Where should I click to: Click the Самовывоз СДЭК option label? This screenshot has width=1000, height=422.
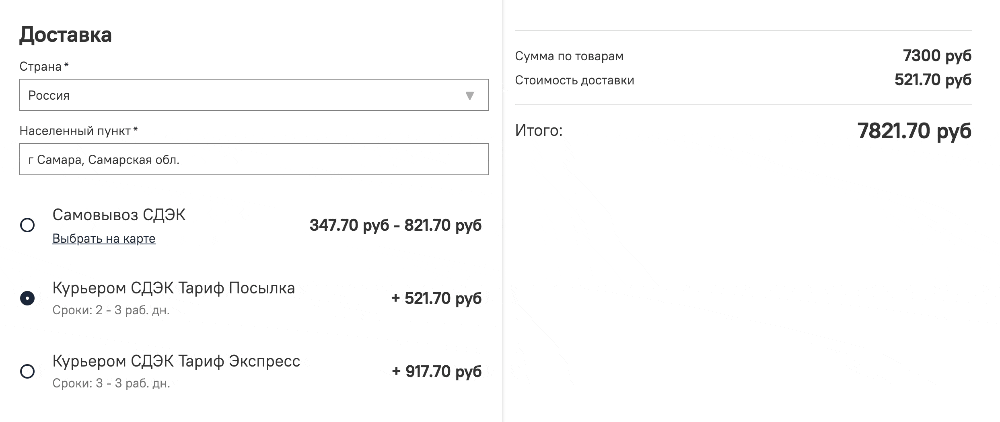click(x=119, y=215)
